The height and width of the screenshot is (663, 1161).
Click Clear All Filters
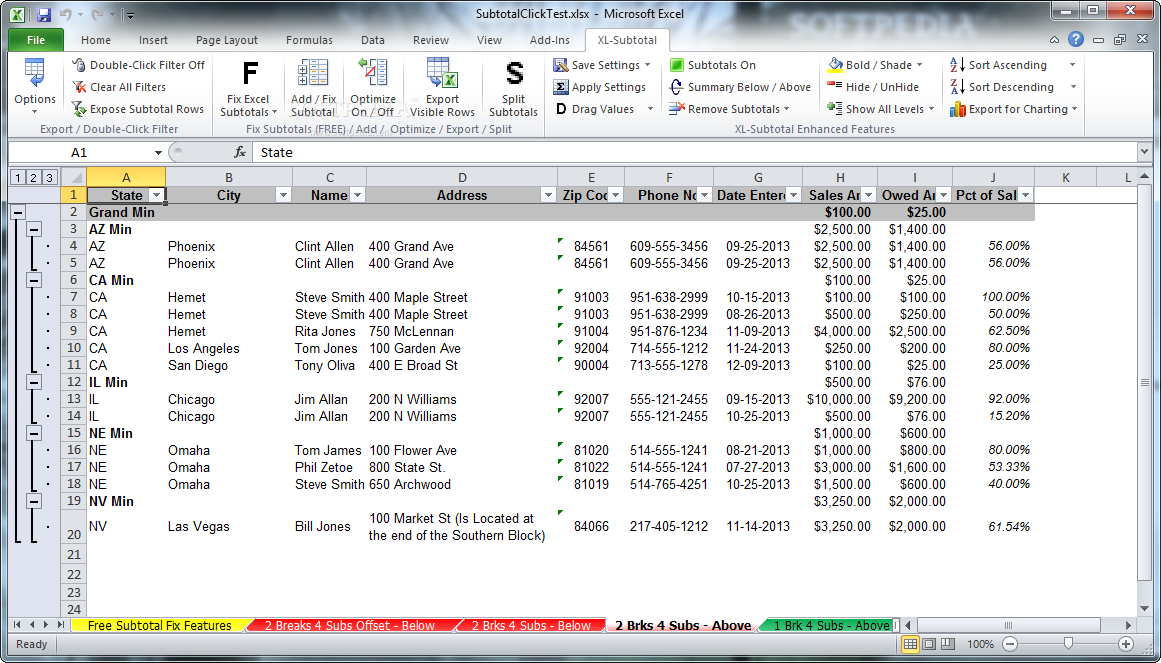tap(119, 87)
